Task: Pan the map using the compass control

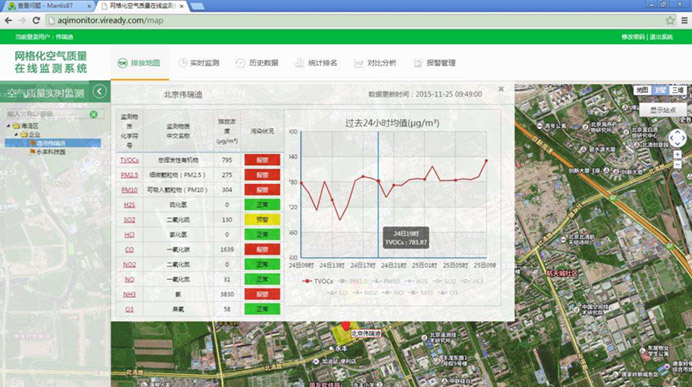Action: 677,139
